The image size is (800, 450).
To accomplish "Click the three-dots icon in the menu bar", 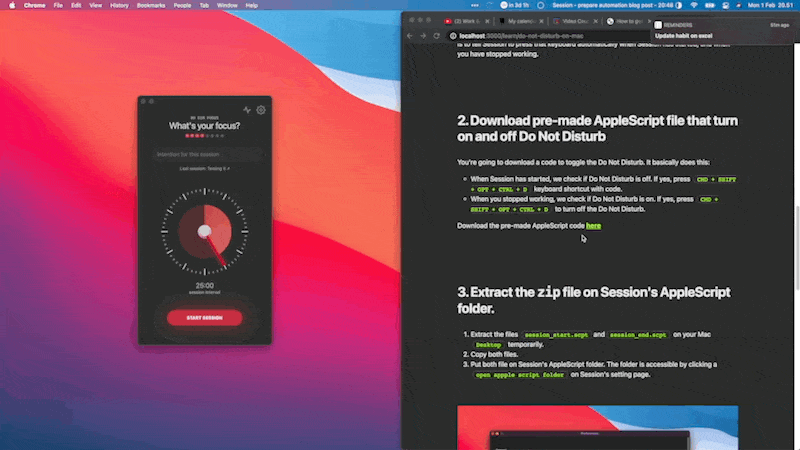I will click(474, 5).
